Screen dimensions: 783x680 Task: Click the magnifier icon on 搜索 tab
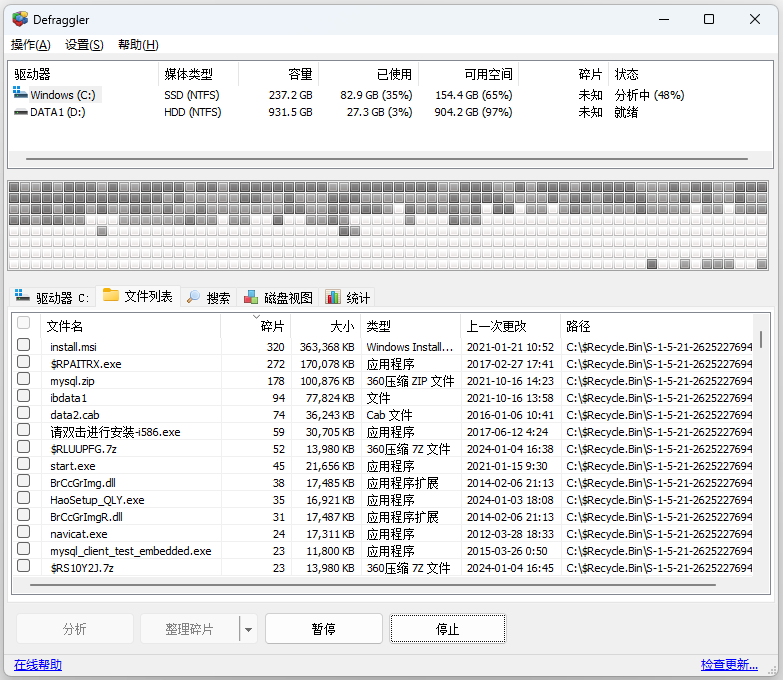coord(193,297)
